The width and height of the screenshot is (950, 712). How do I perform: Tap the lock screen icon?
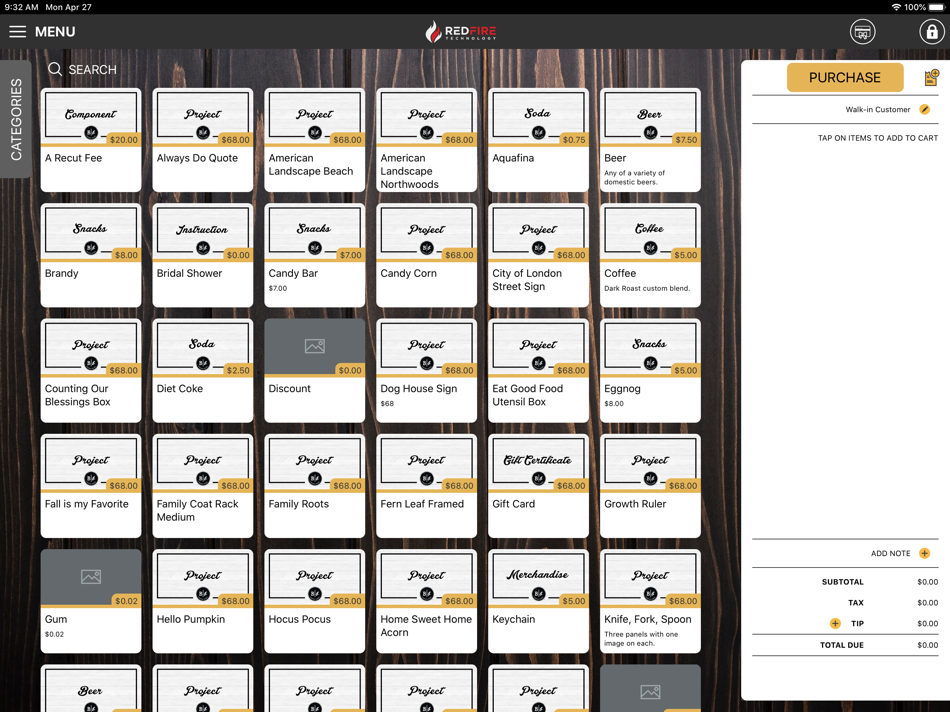tap(932, 32)
